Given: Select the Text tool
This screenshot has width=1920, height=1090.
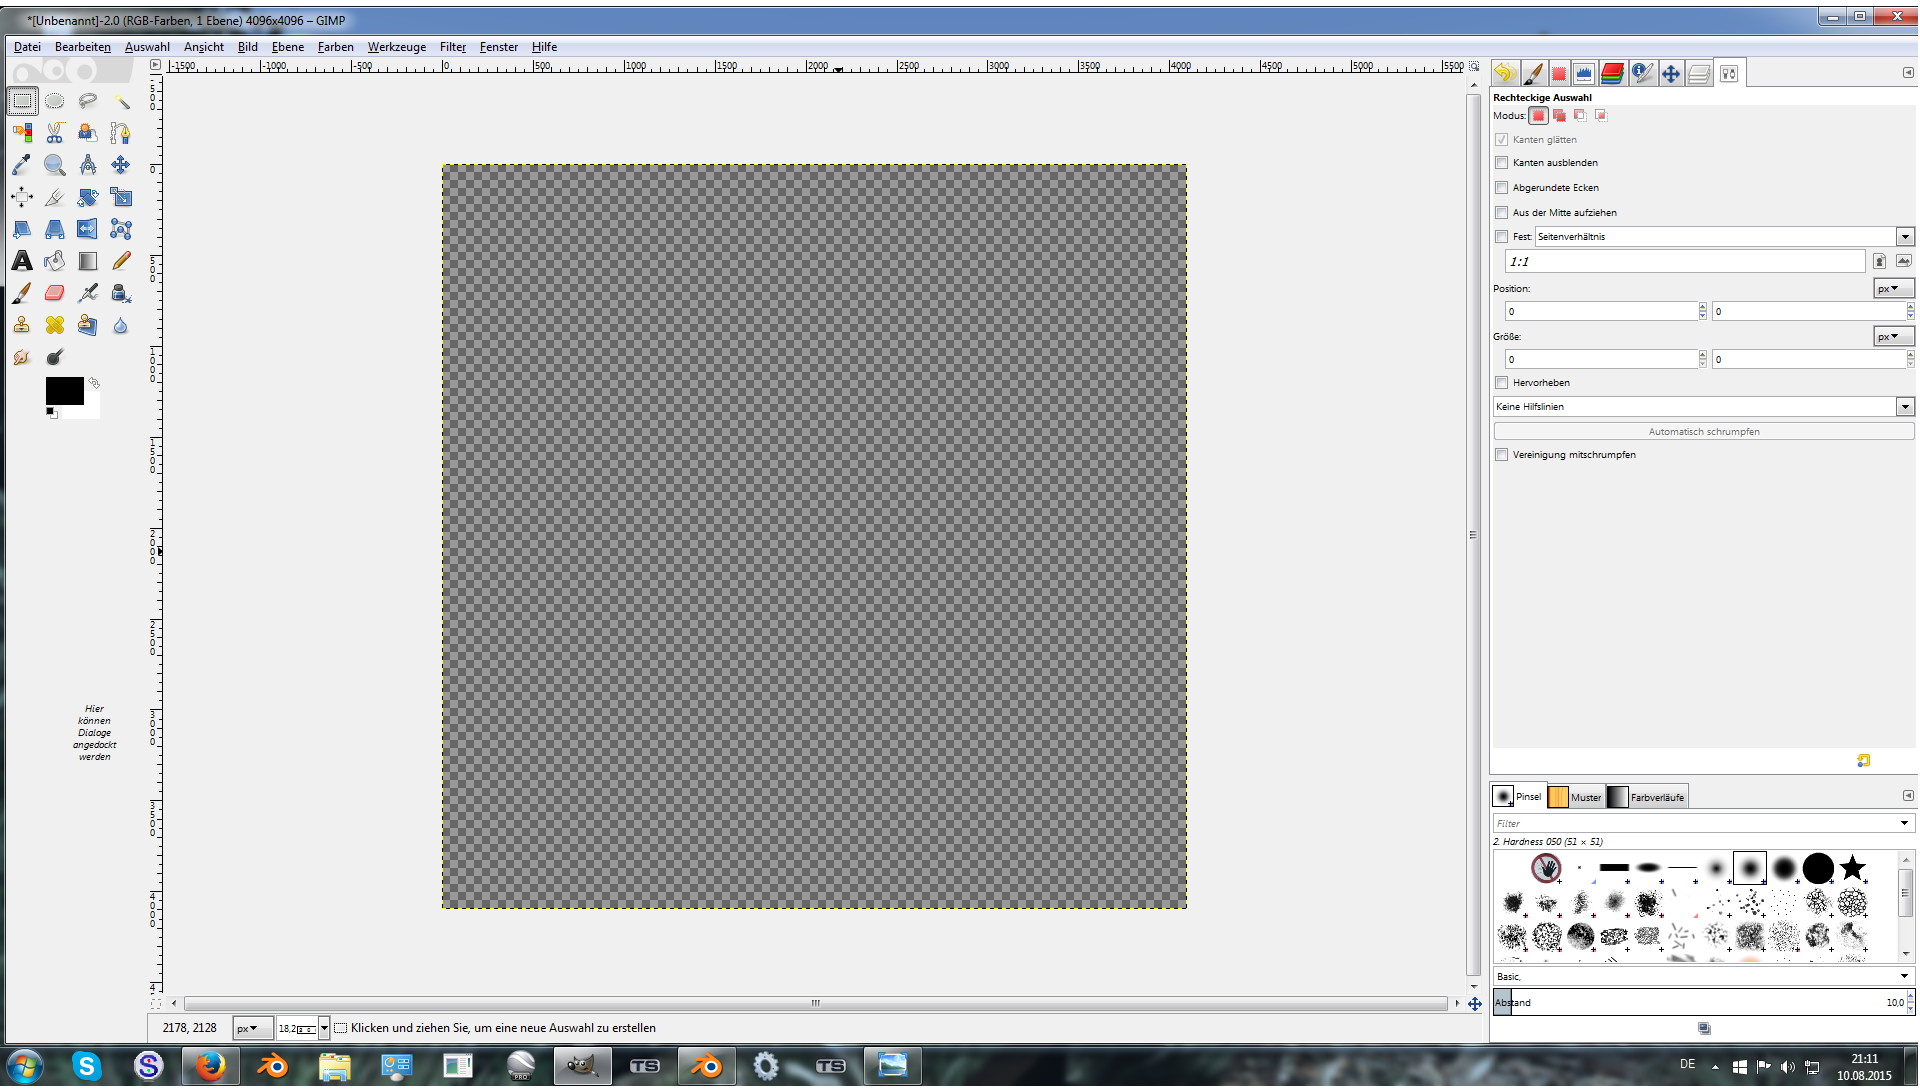Looking at the screenshot, I should point(22,261).
